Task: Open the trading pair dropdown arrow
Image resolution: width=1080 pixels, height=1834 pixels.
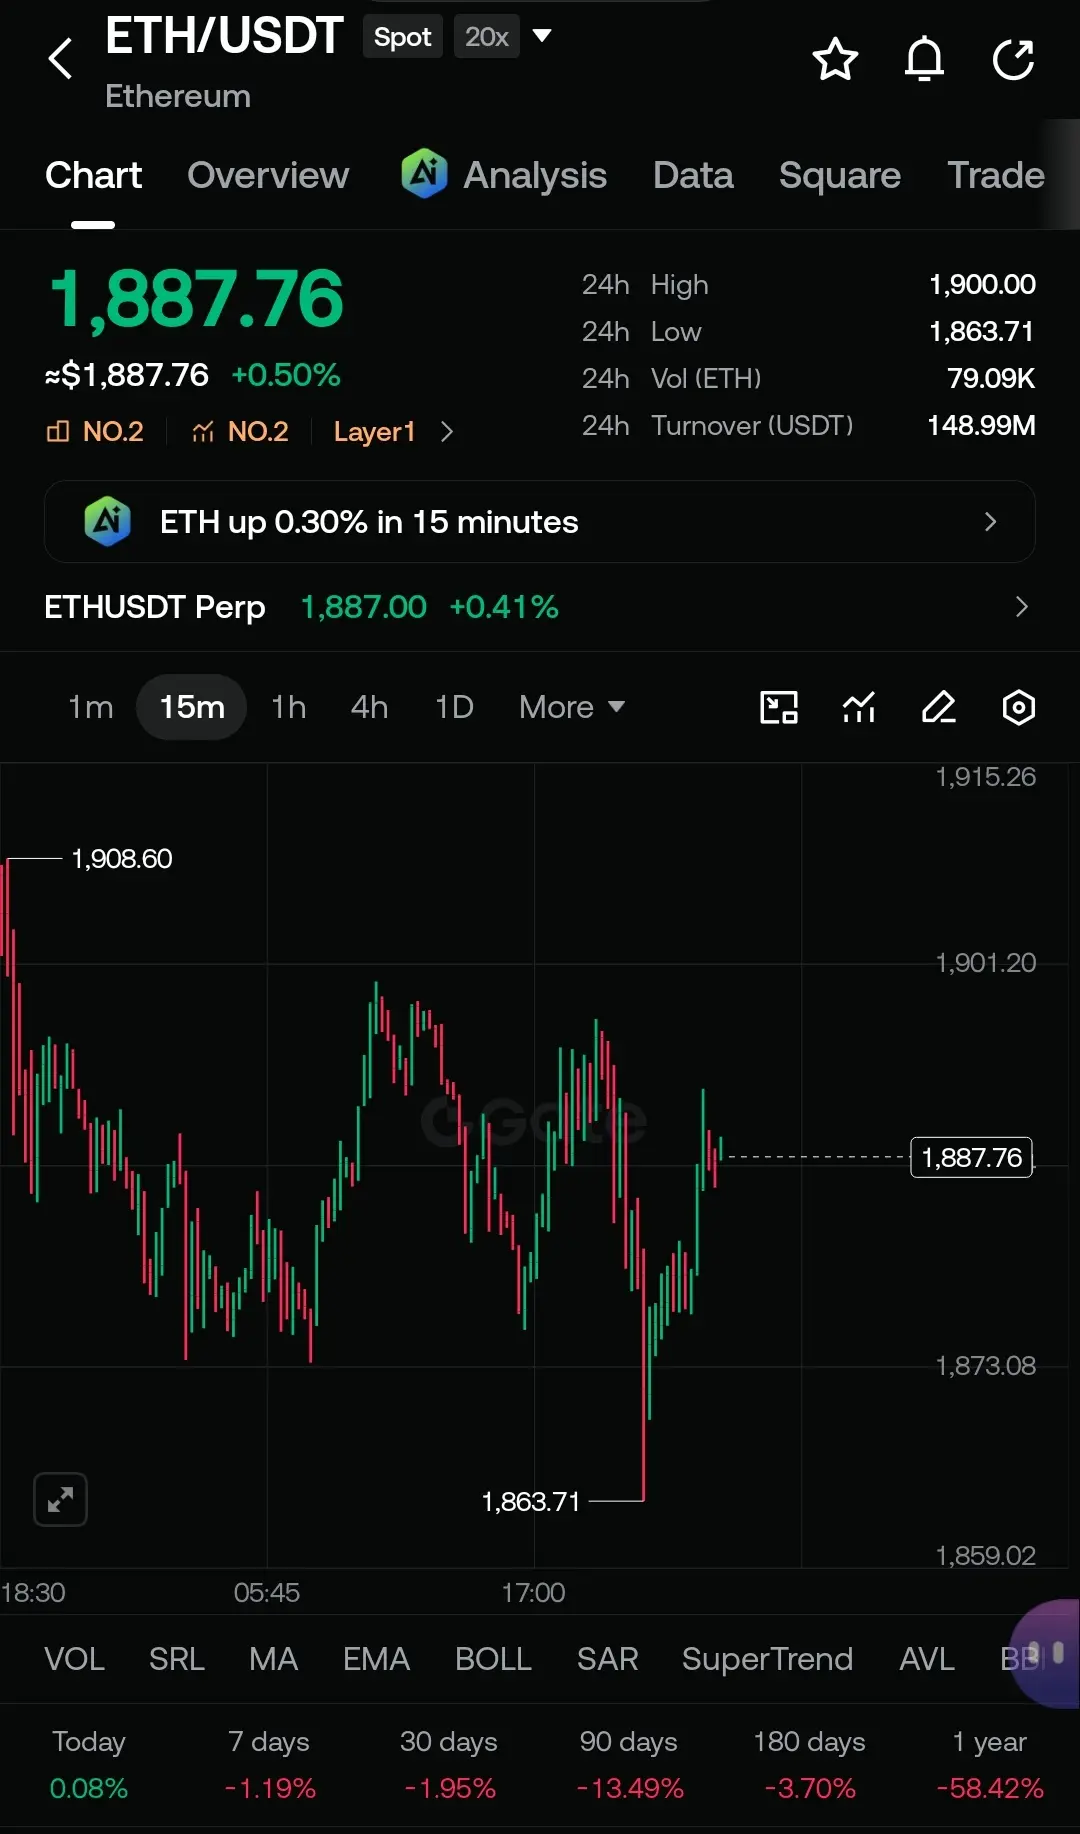Action: pos(542,36)
